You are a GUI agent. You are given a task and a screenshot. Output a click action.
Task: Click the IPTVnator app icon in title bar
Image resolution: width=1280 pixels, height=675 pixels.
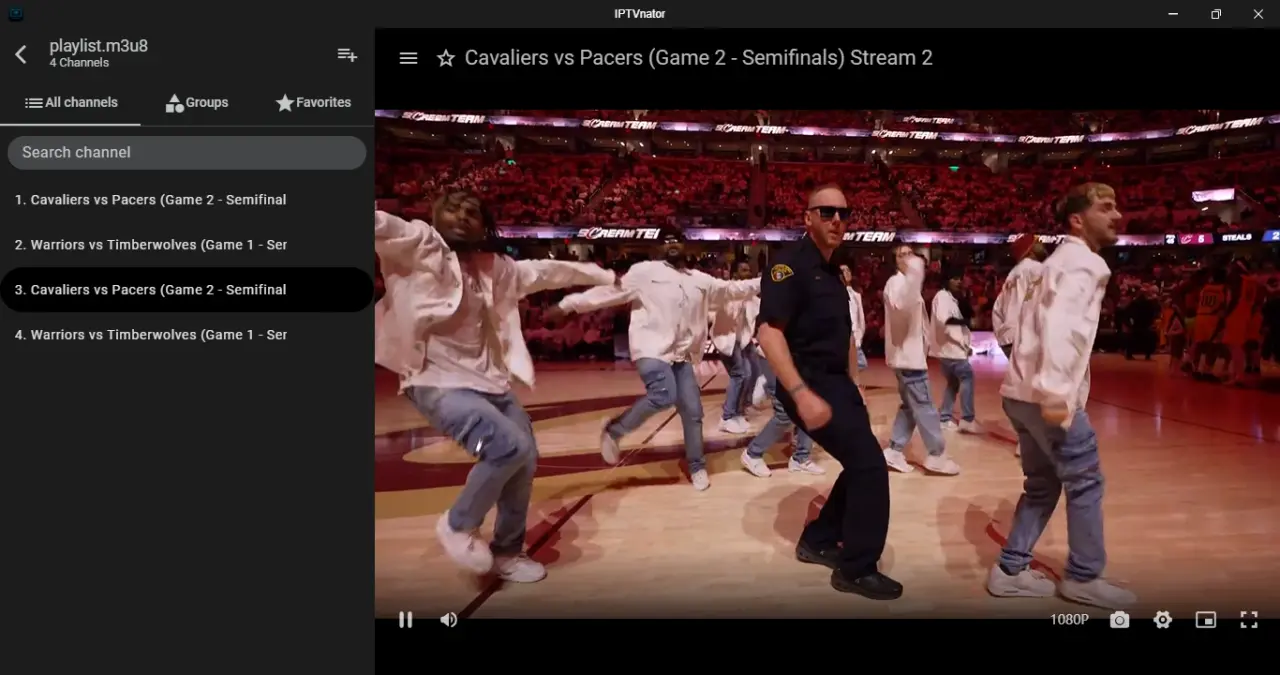click(x=15, y=14)
